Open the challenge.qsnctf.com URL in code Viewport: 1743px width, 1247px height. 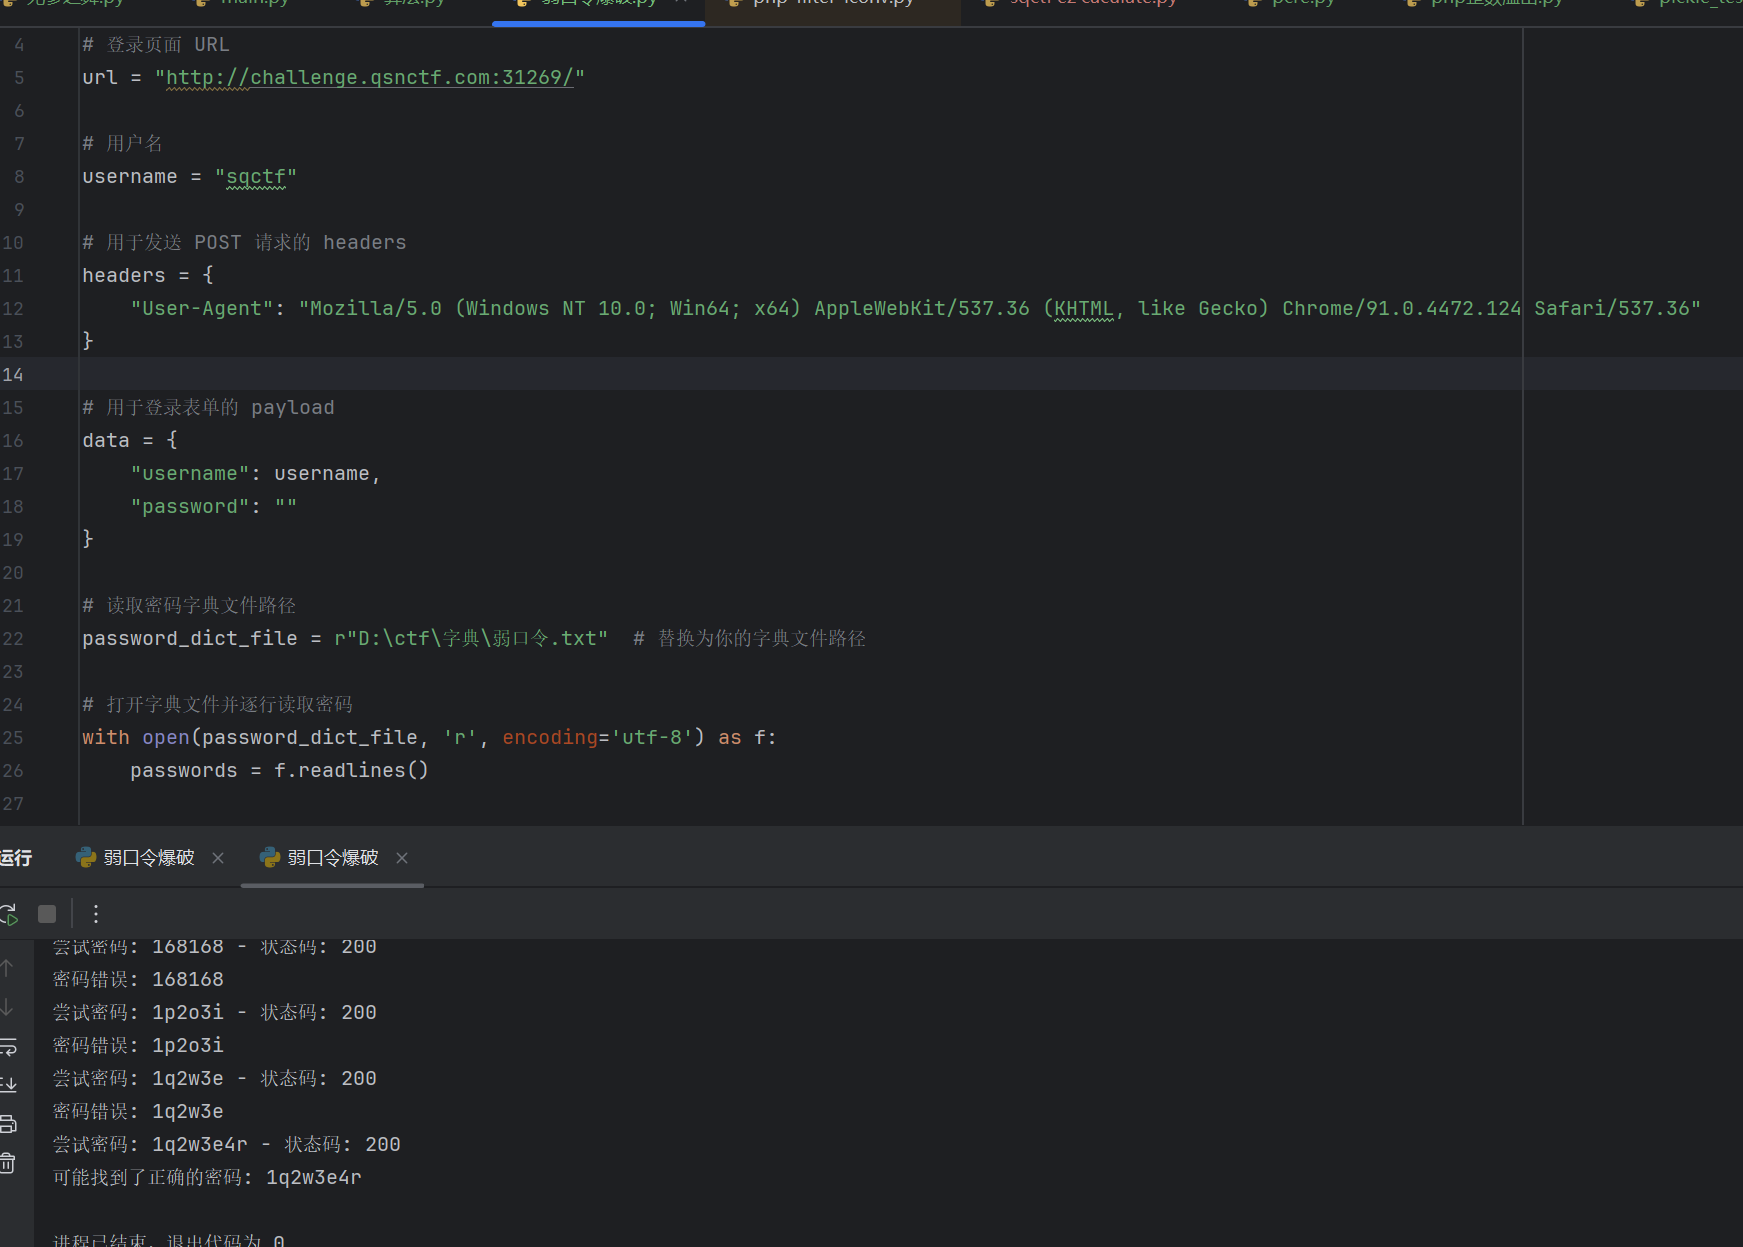click(x=370, y=77)
